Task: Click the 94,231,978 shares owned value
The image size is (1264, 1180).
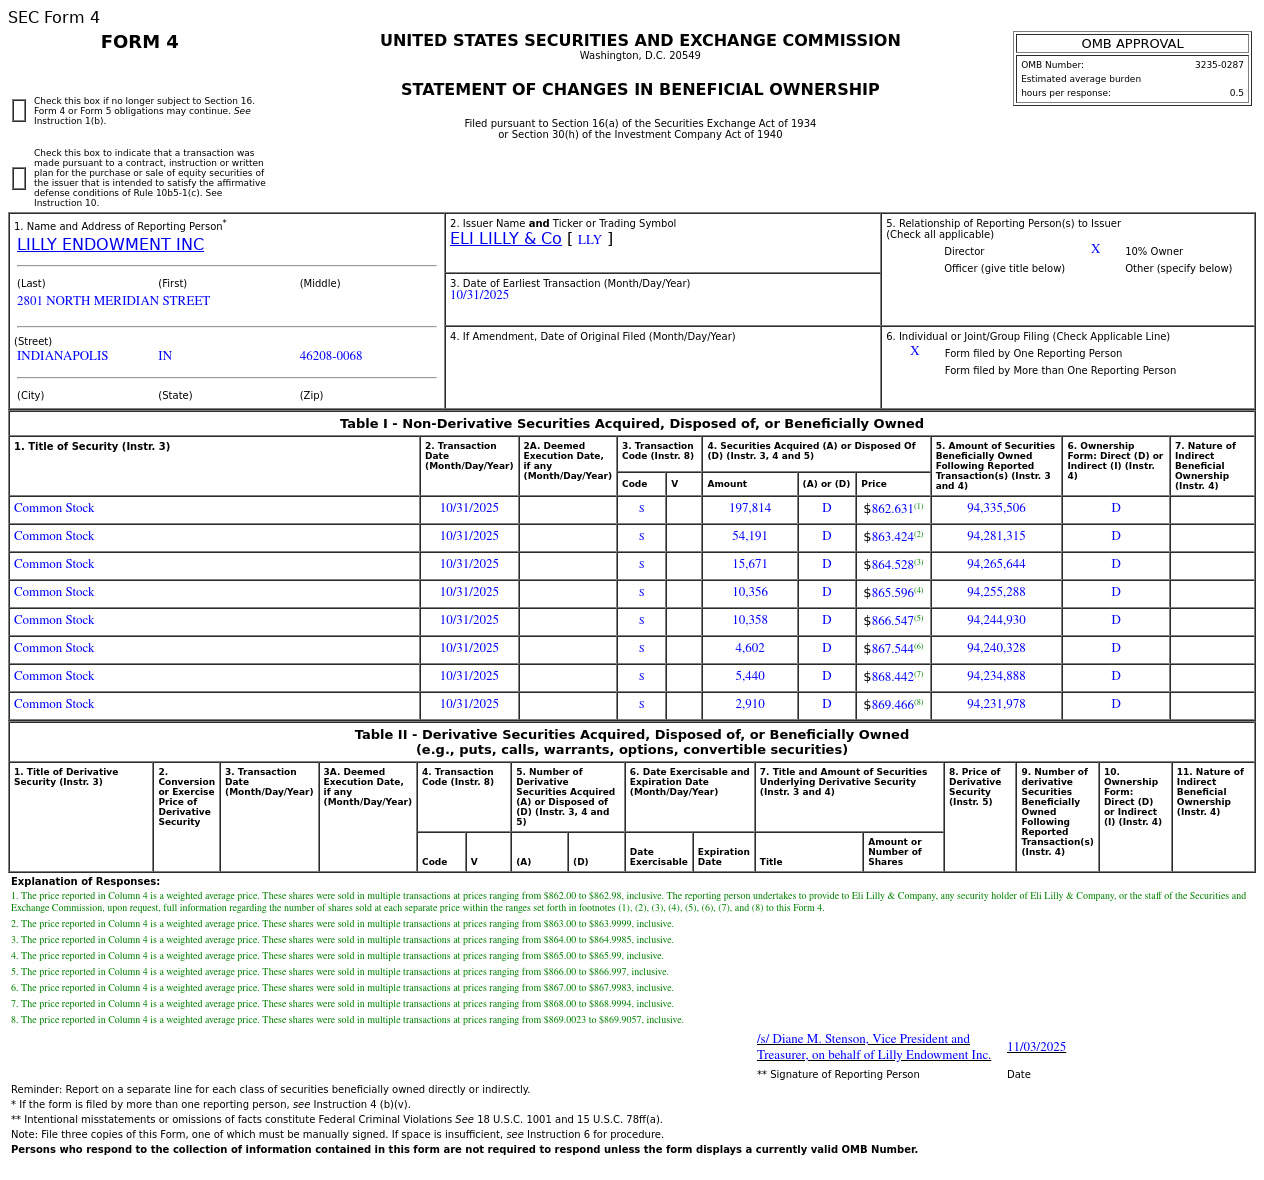Action: tap(995, 704)
